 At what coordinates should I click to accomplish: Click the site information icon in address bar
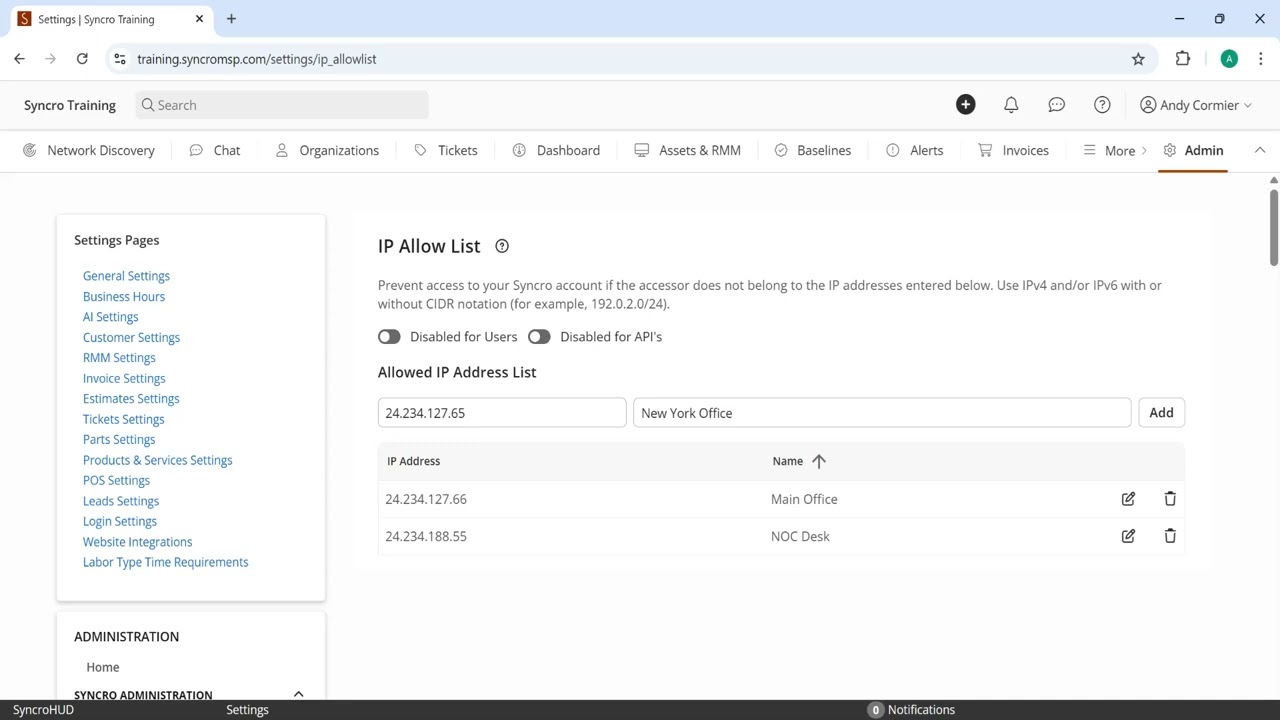click(x=120, y=59)
